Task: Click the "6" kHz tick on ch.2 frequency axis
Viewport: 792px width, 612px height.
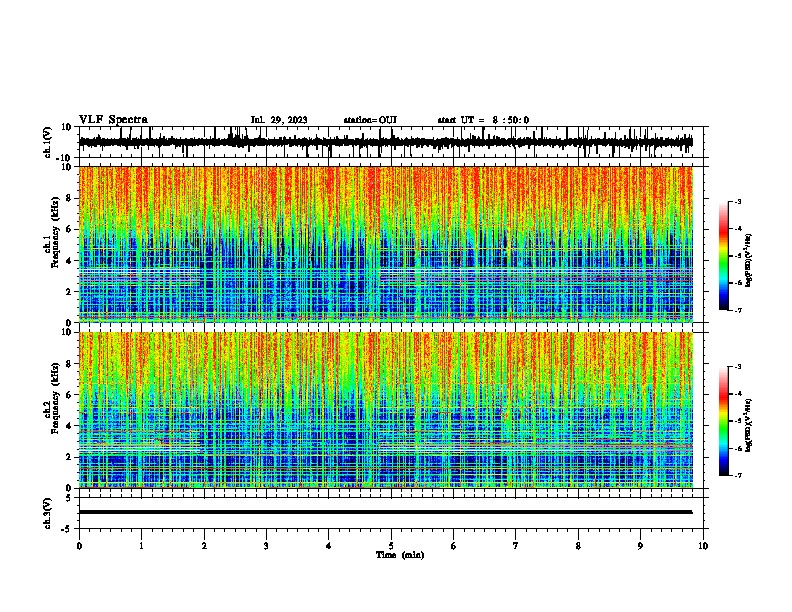Action: pos(69,395)
